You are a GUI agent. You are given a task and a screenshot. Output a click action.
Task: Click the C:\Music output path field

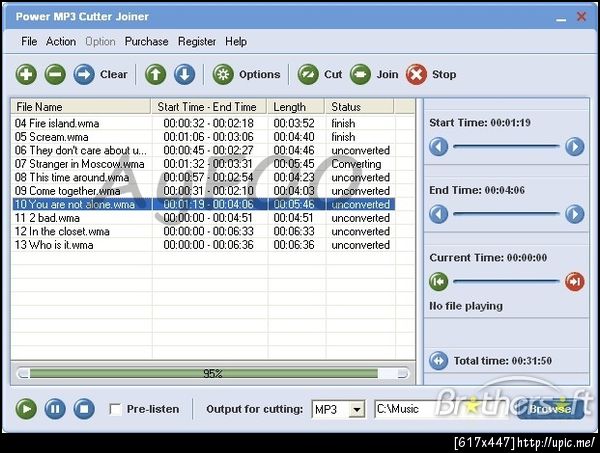(x=444, y=409)
